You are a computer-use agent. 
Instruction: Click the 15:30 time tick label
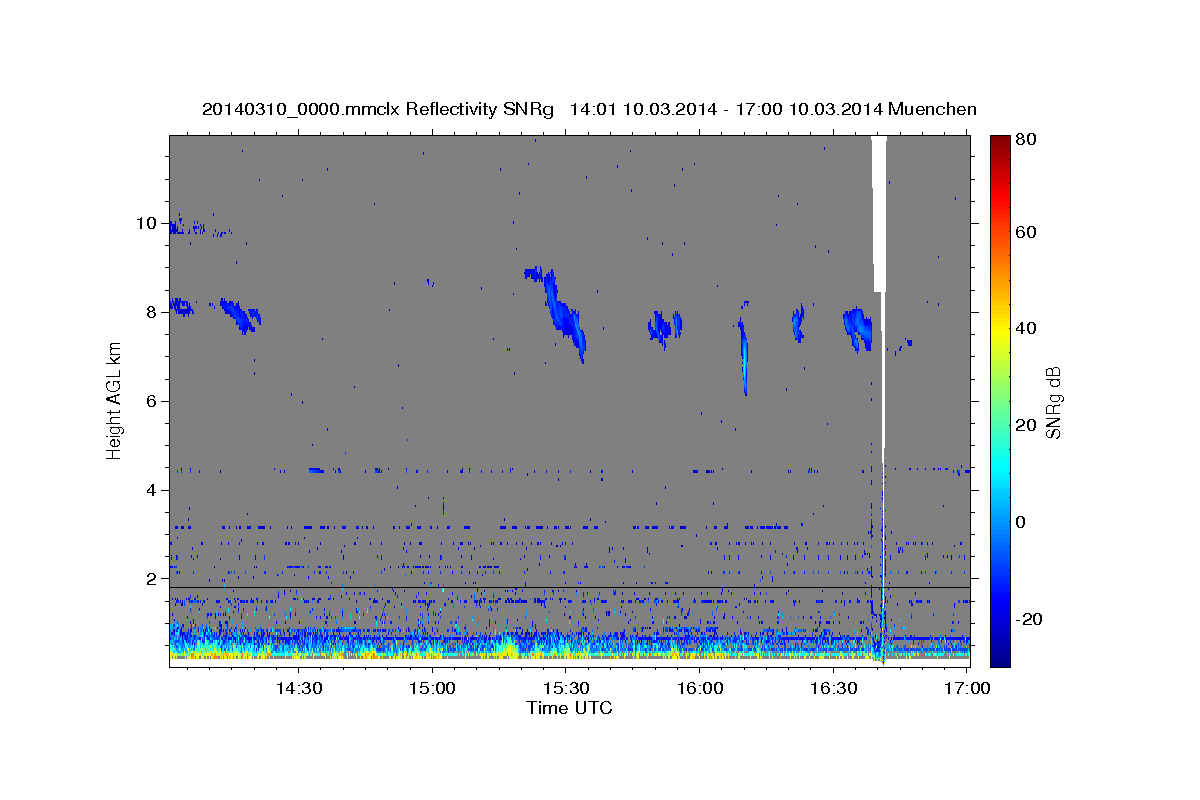coord(566,688)
